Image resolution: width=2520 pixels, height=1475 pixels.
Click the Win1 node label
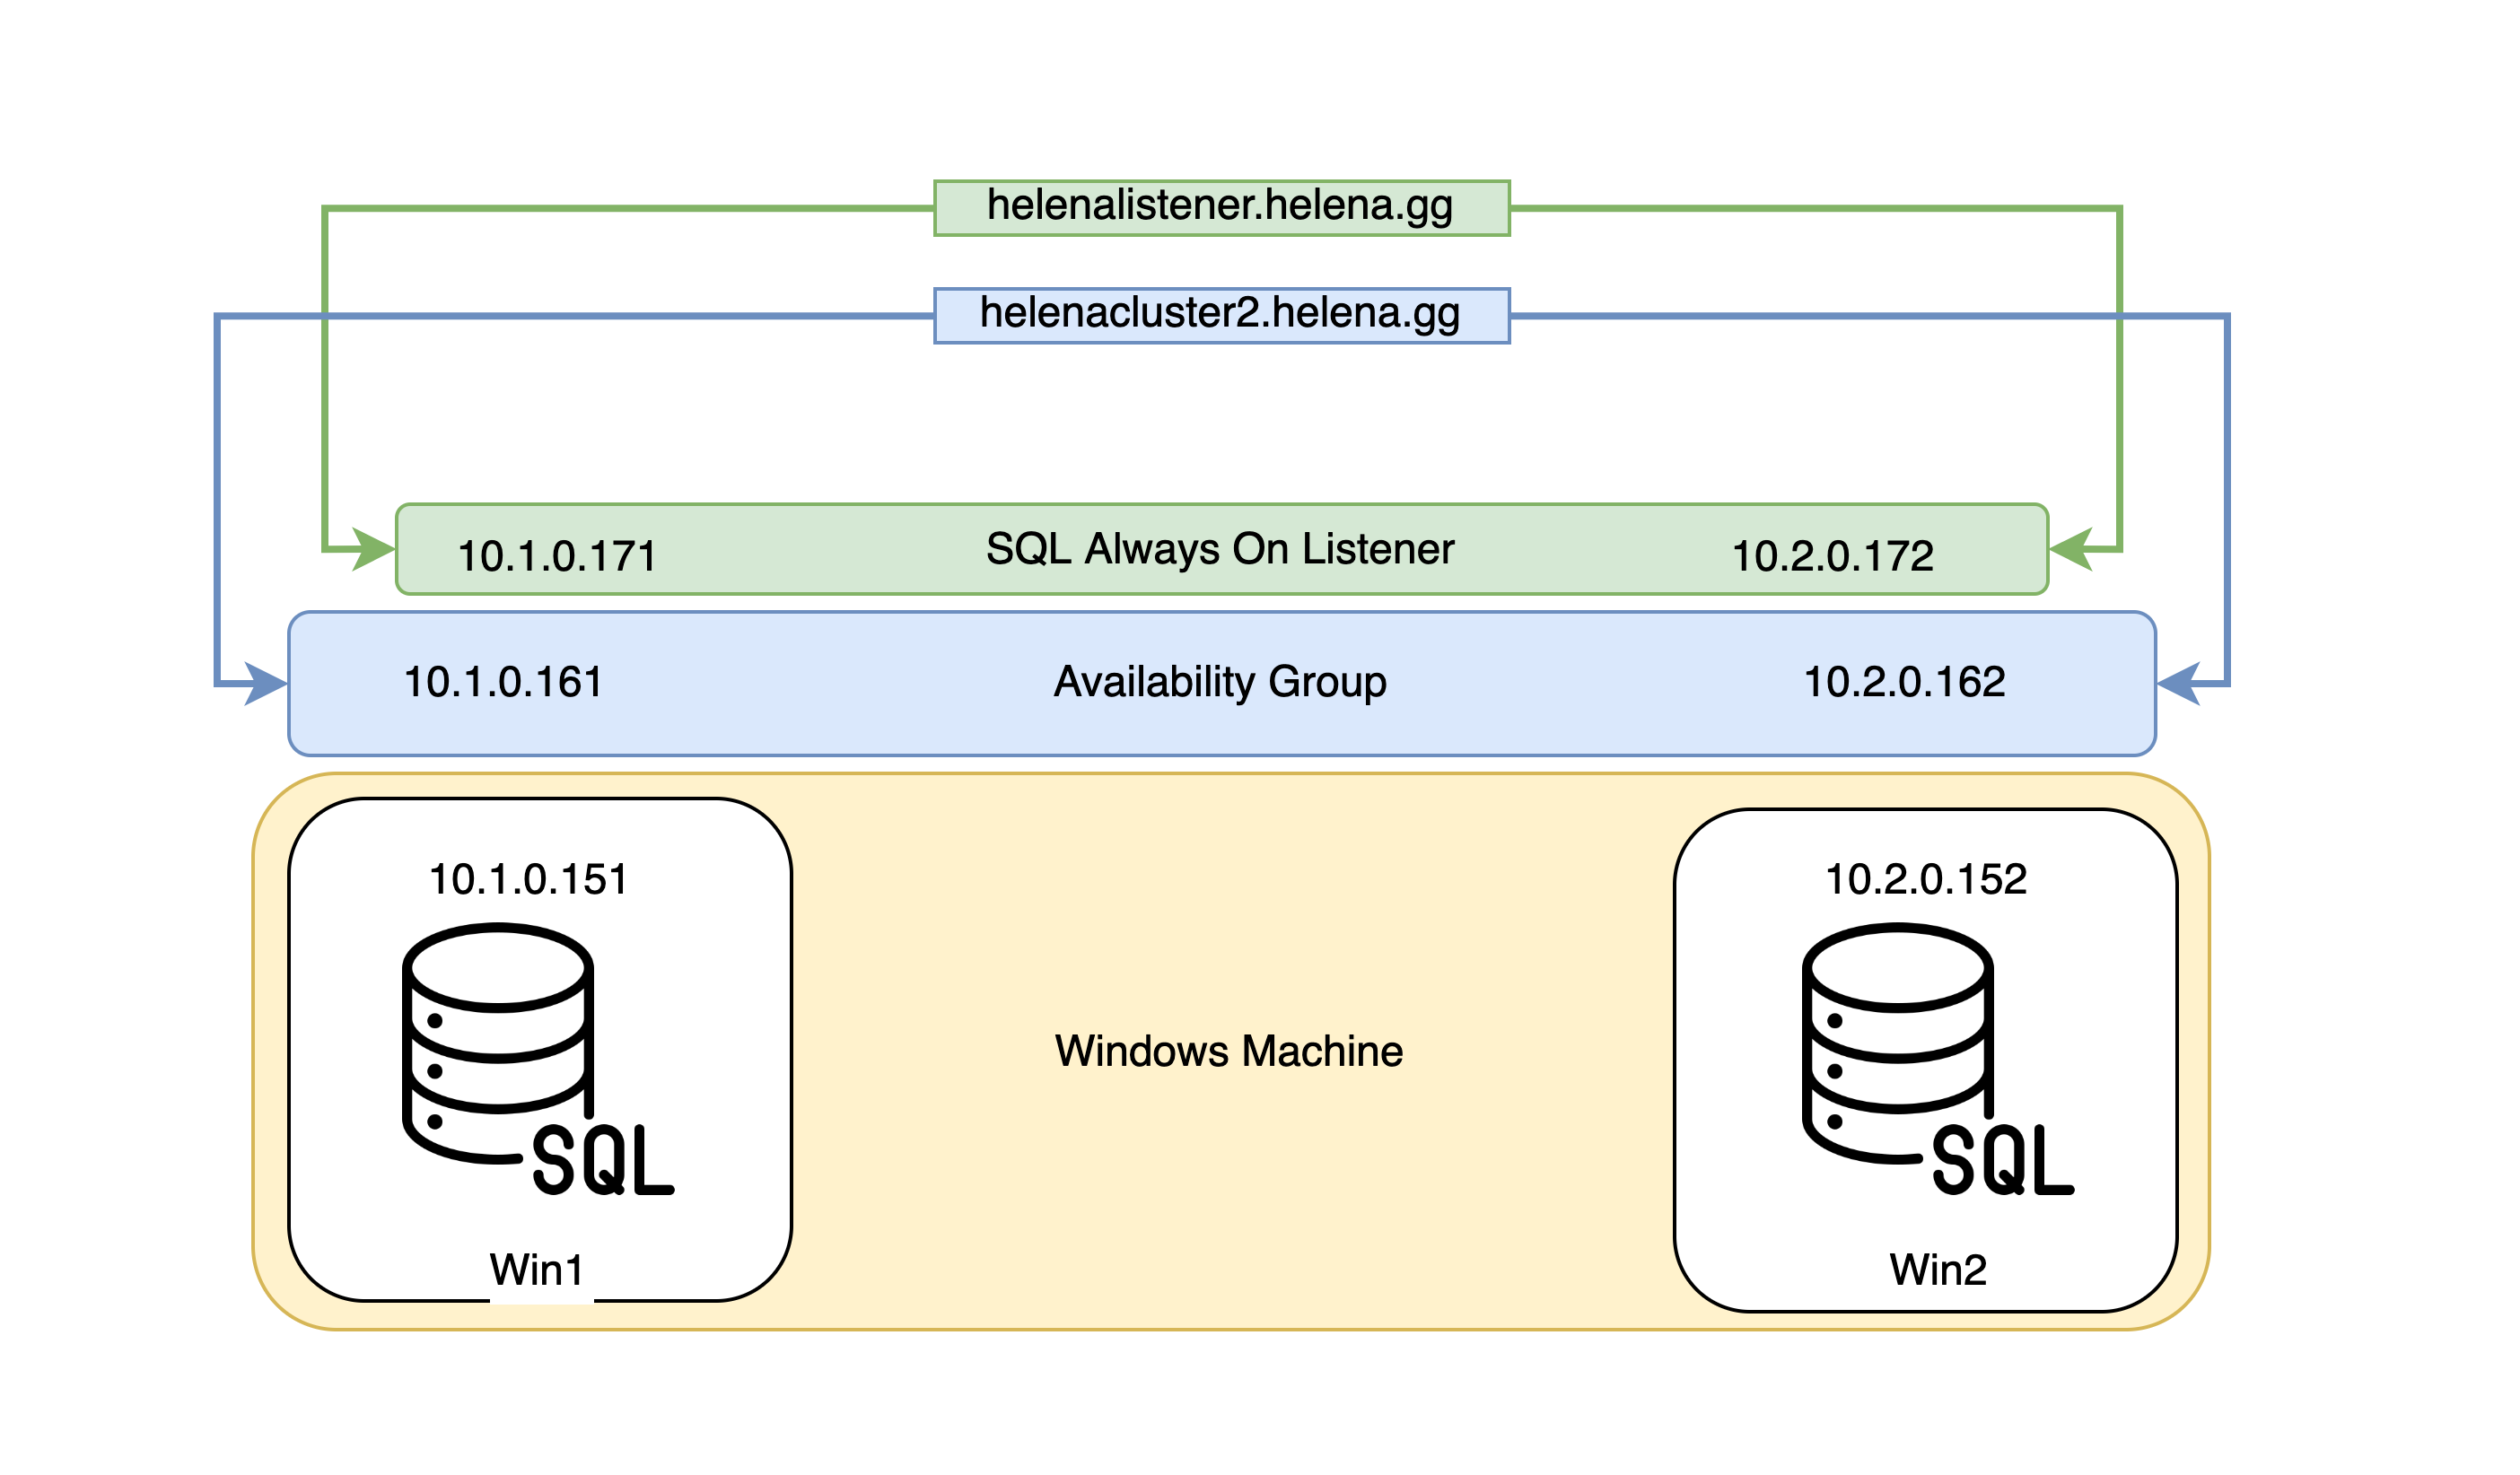click(x=537, y=1270)
